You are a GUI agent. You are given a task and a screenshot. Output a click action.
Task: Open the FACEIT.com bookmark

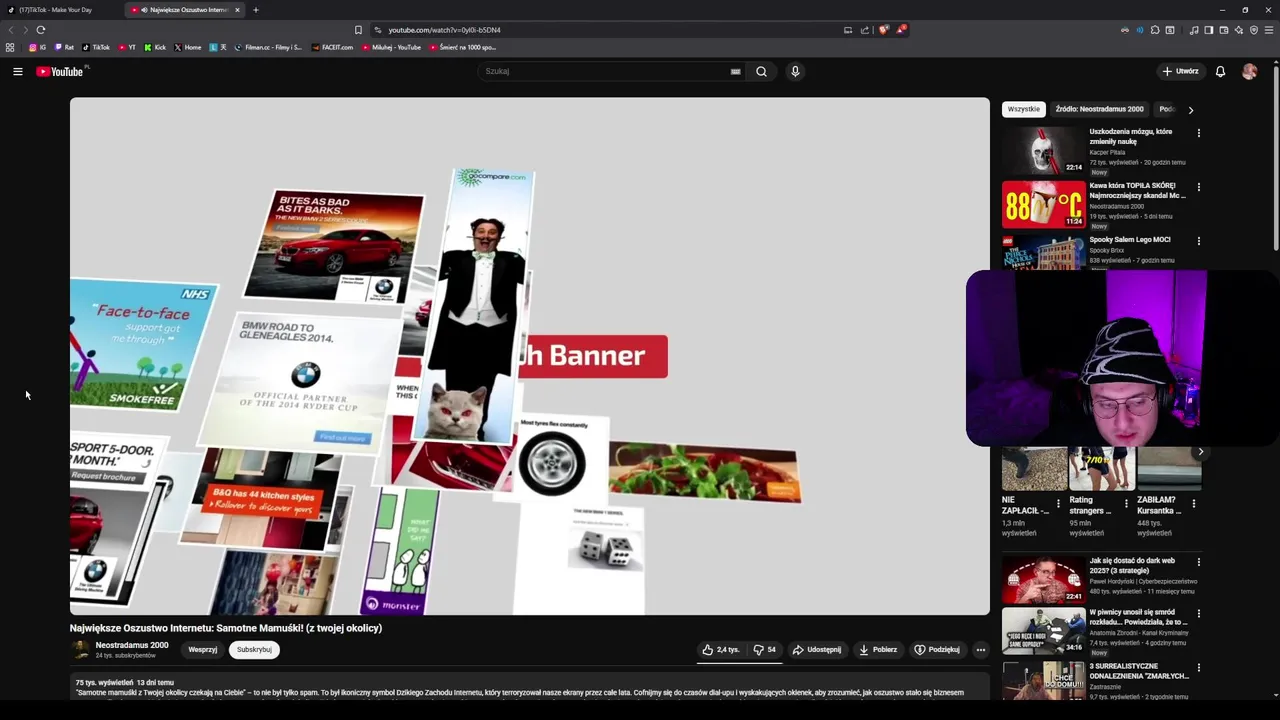pyautogui.click(x=333, y=47)
